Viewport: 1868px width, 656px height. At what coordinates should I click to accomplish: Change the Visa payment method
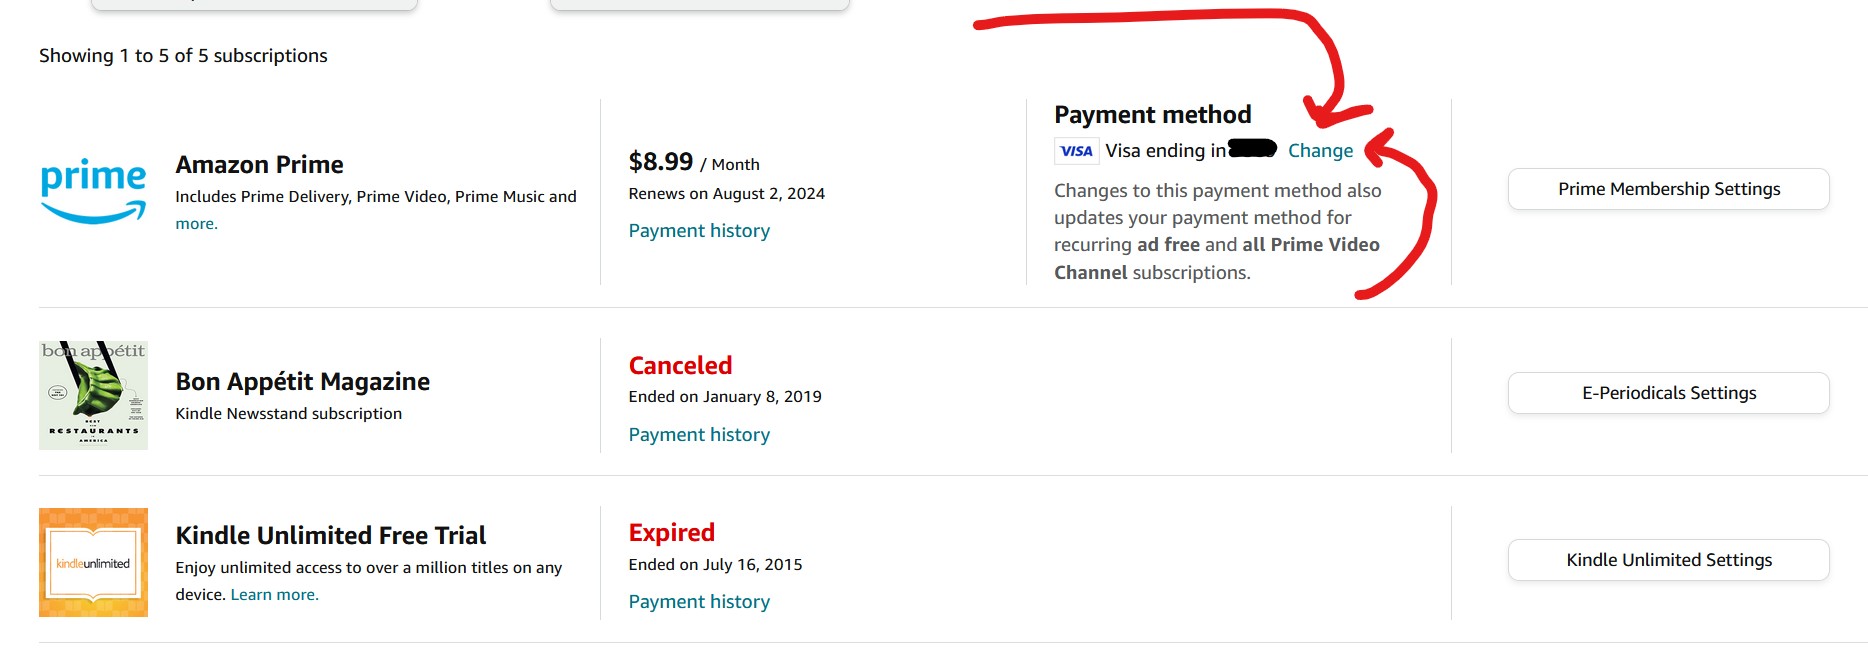tap(1320, 151)
